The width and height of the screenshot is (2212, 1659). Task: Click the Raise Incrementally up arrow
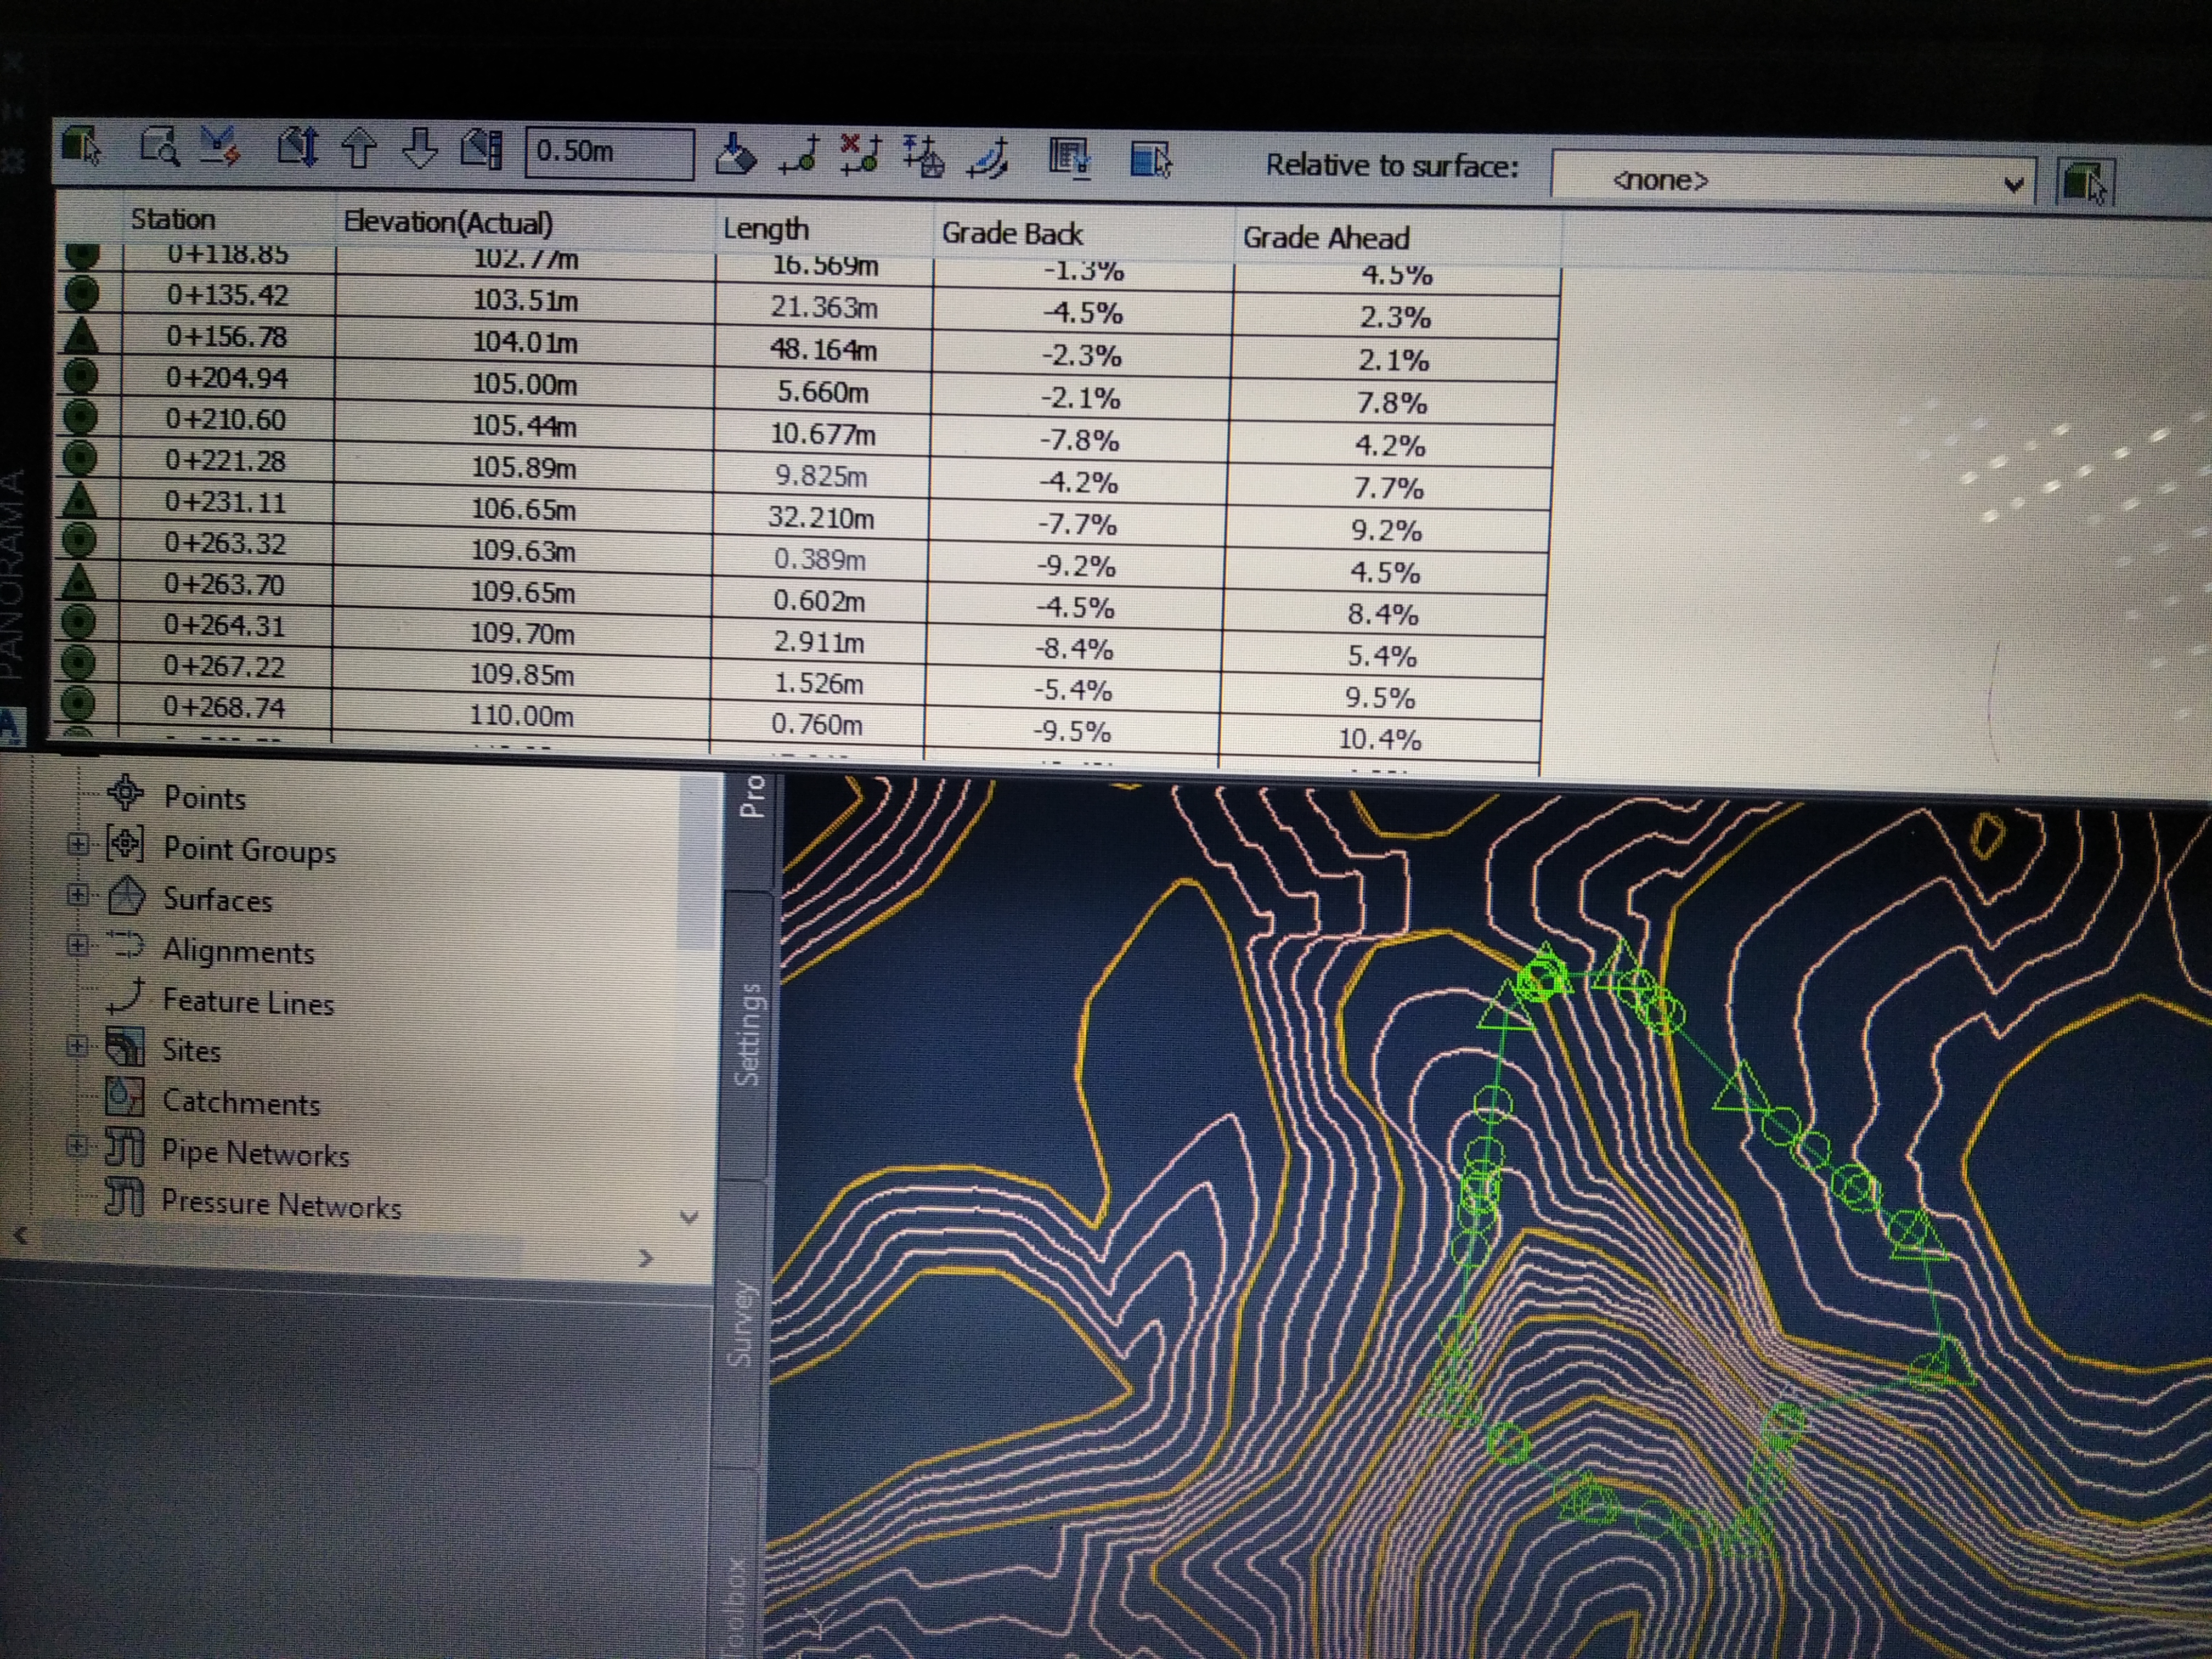point(359,149)
